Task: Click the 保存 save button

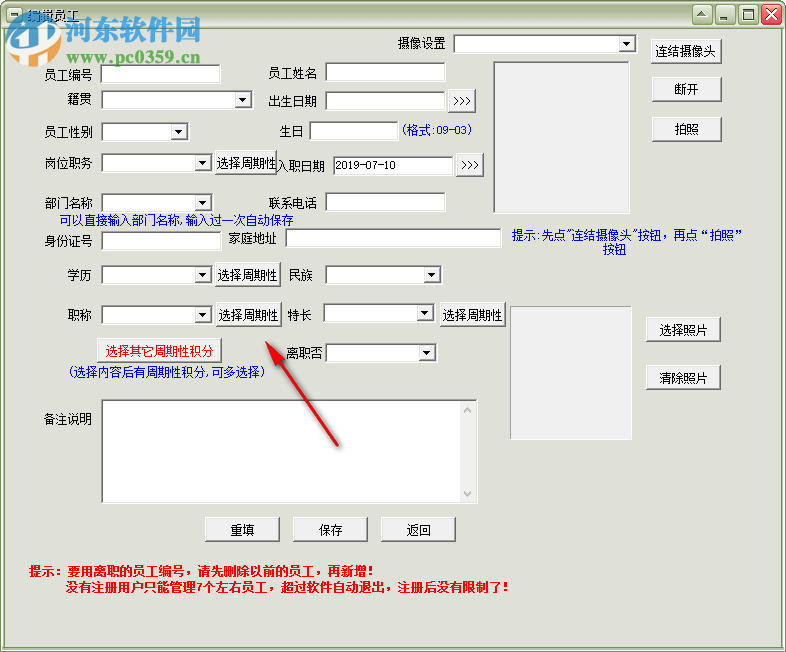Action: (330, 530)
